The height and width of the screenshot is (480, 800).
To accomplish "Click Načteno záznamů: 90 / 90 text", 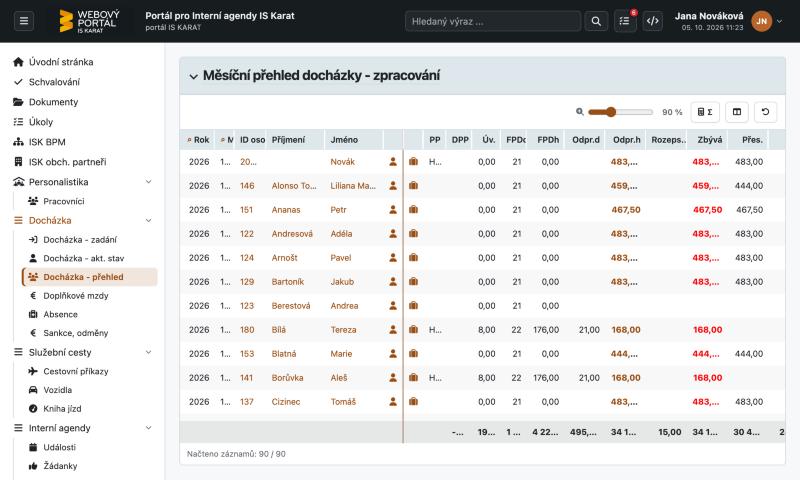I will point(236,453).
